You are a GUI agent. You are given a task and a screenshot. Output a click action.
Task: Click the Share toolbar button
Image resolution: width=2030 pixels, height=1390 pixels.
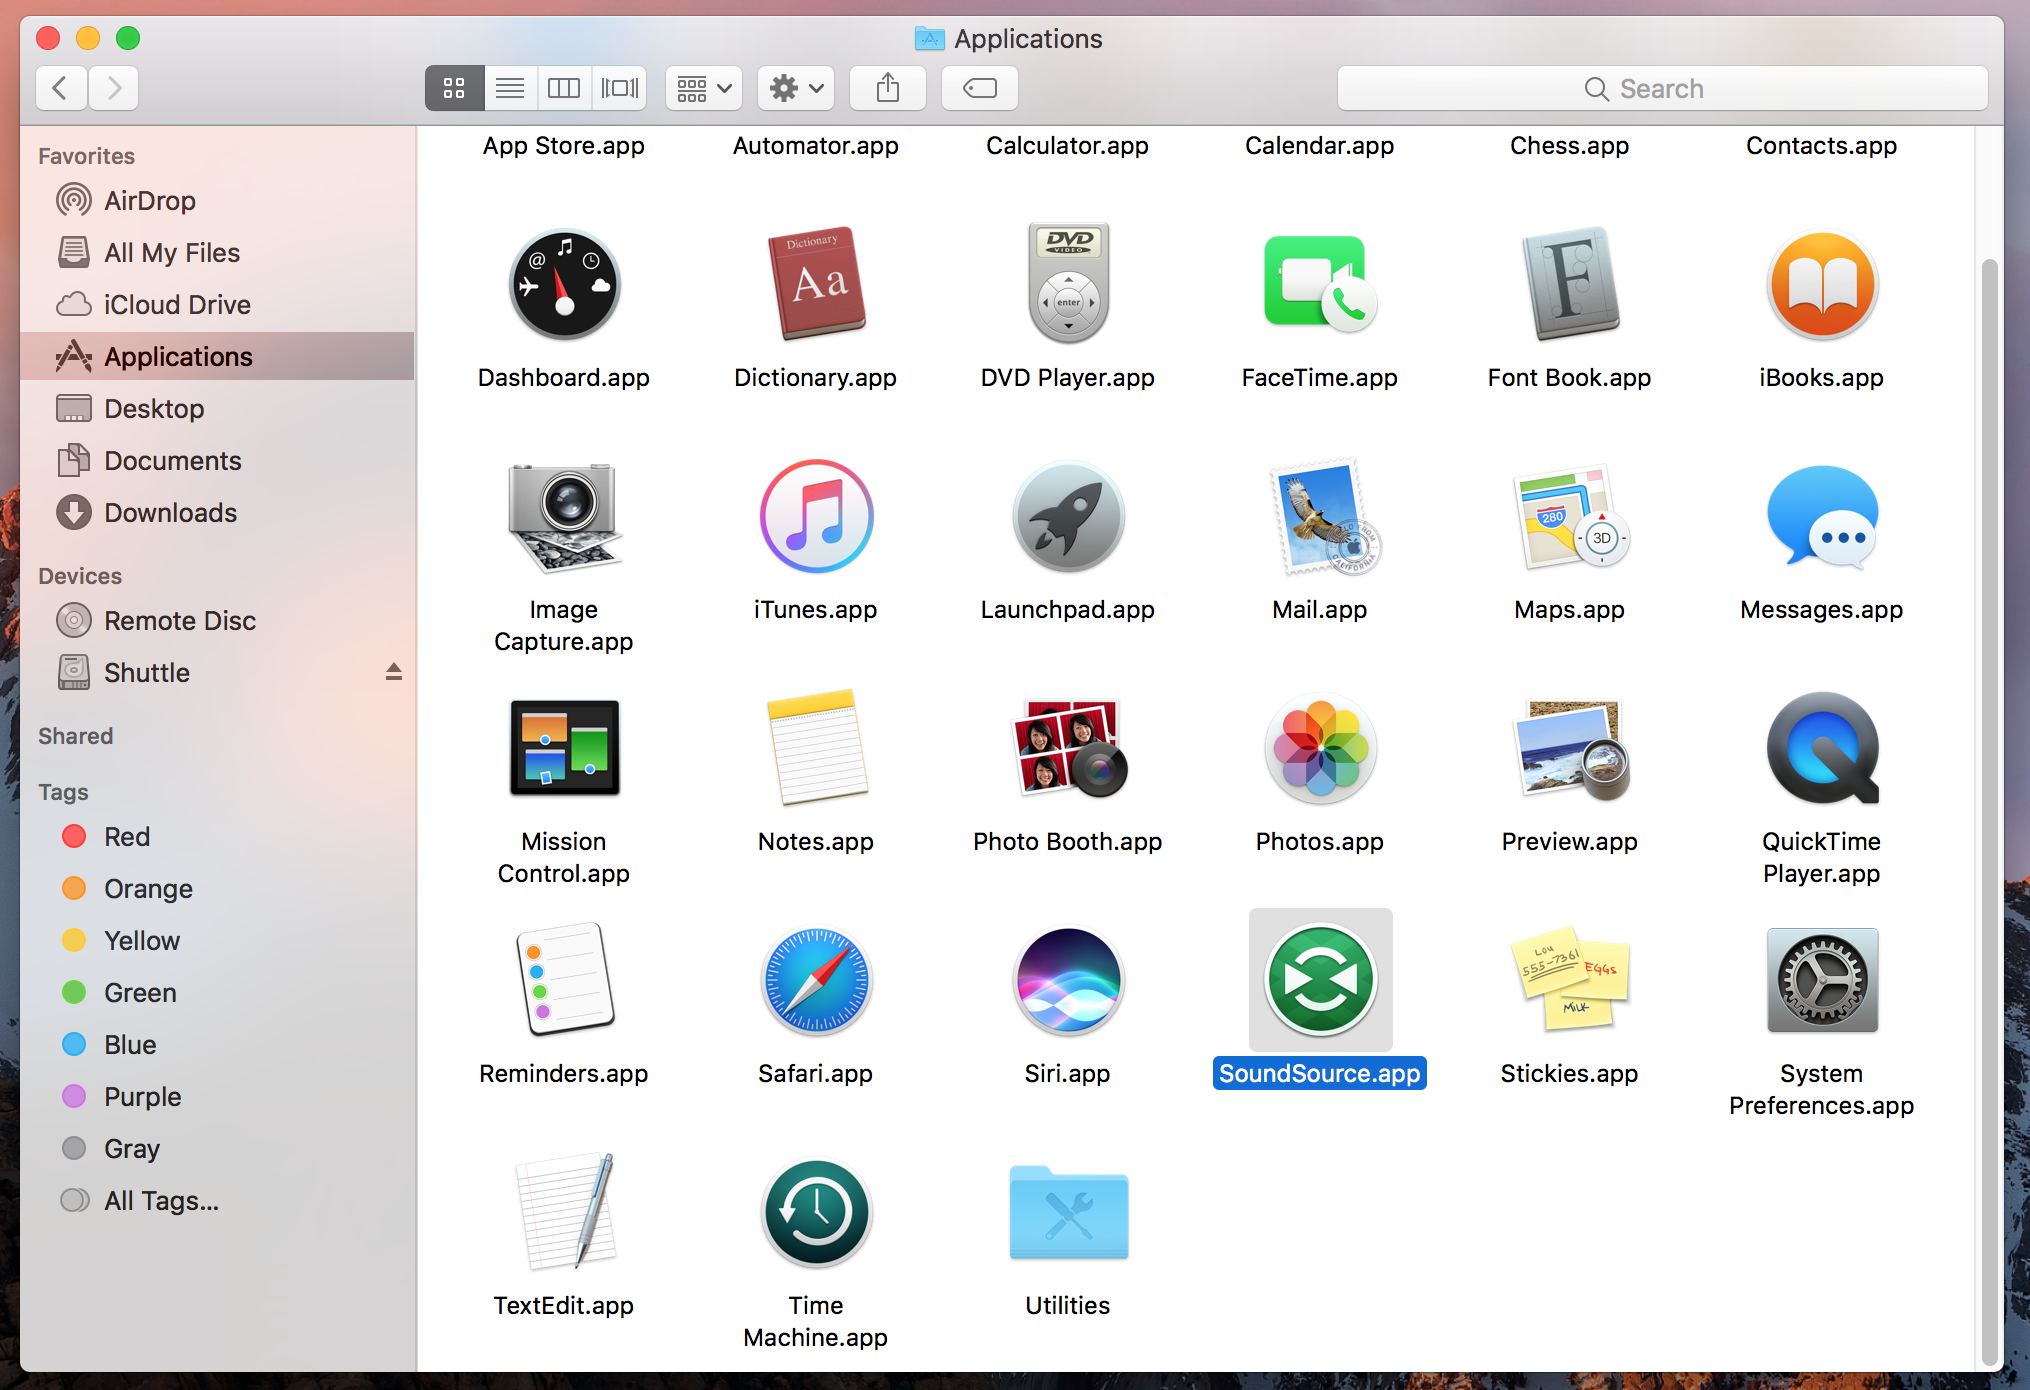pos(888,88)
